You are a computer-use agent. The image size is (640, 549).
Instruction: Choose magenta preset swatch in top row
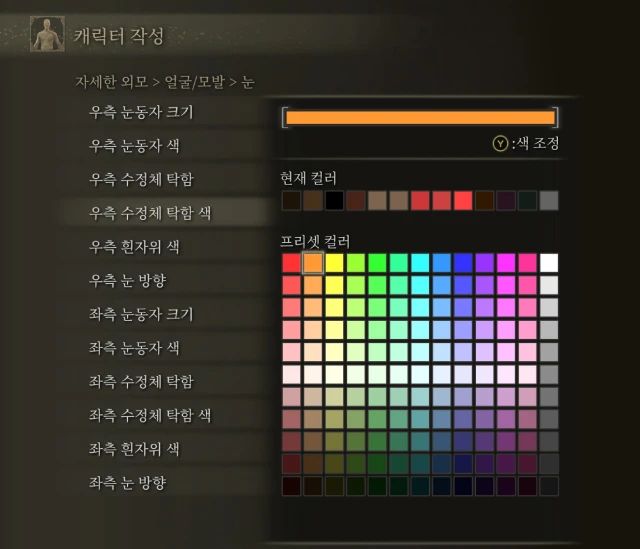[506, 263]
